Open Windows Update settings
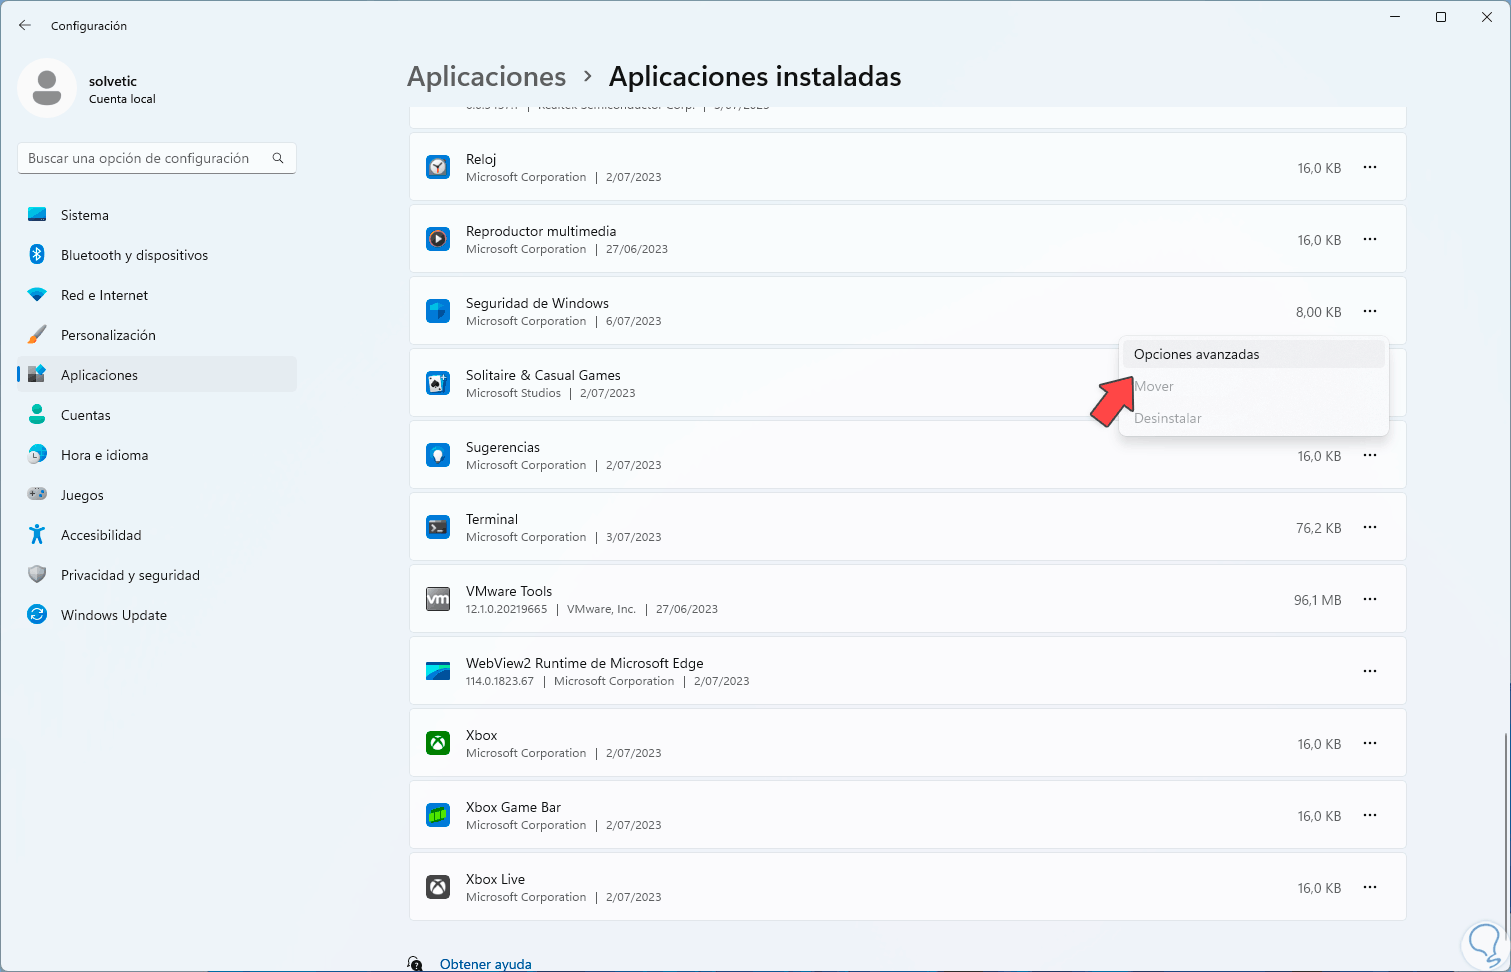Image resolution: width=1511 pixels, height=972 pixels. [157, 615]
